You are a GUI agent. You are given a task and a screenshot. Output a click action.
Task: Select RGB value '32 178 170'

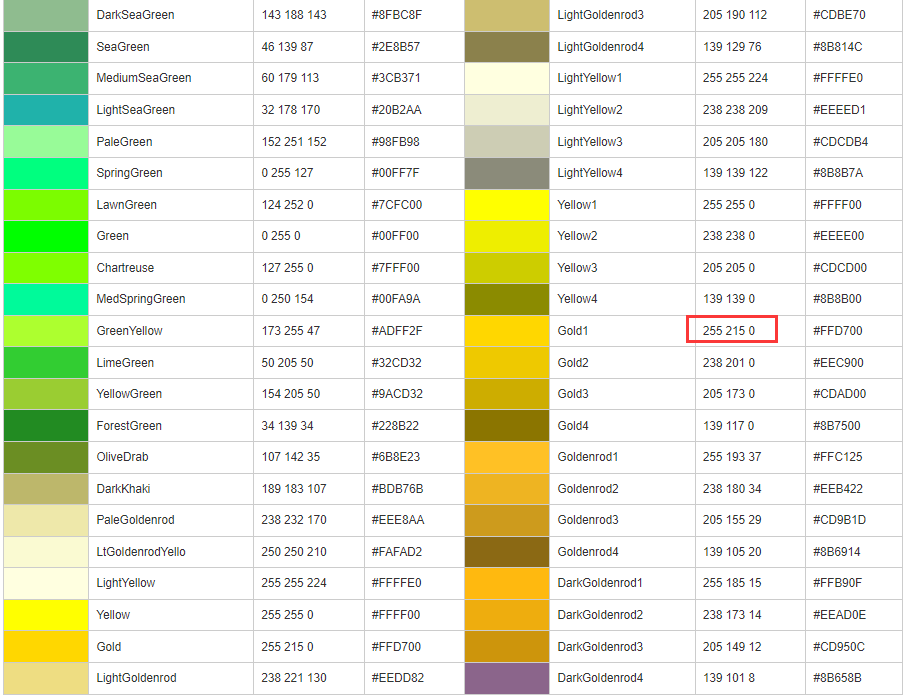click(291, 110)
